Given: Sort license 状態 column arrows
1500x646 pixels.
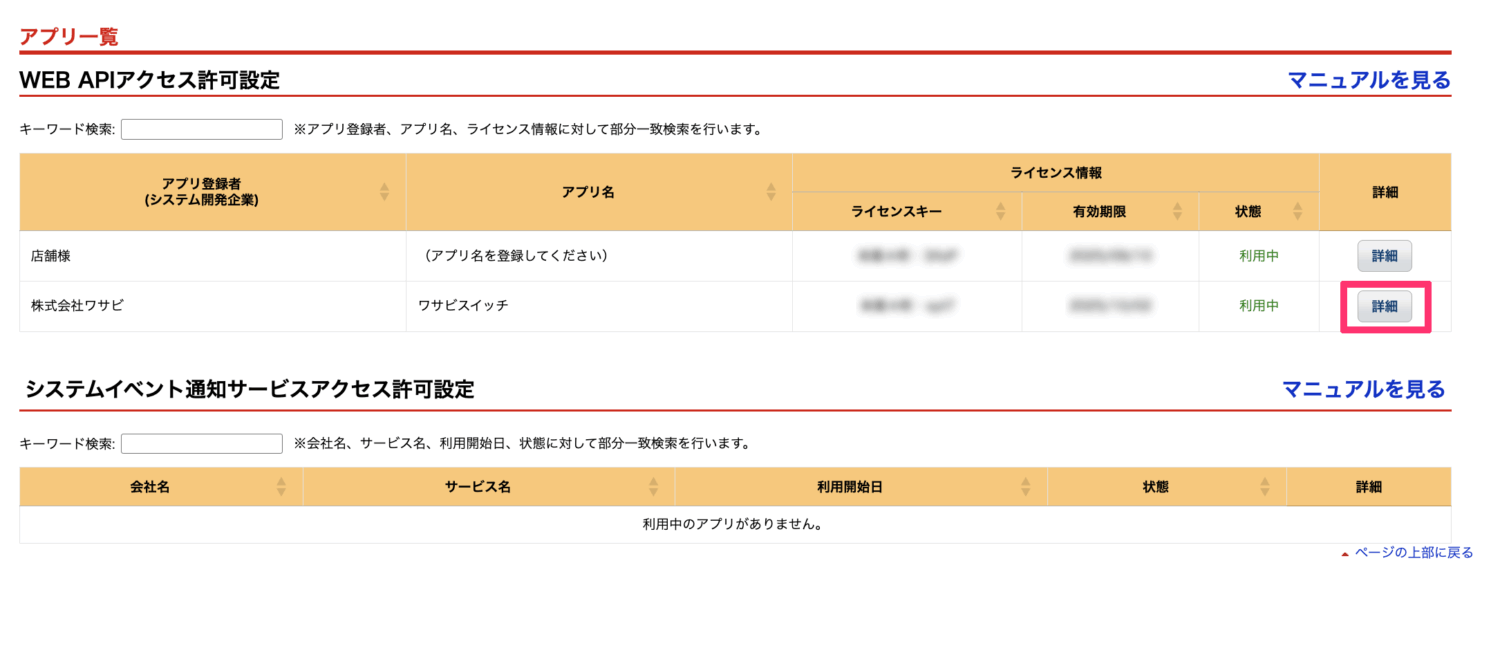Looking at the screenshot, I should tap(1298, 211).
